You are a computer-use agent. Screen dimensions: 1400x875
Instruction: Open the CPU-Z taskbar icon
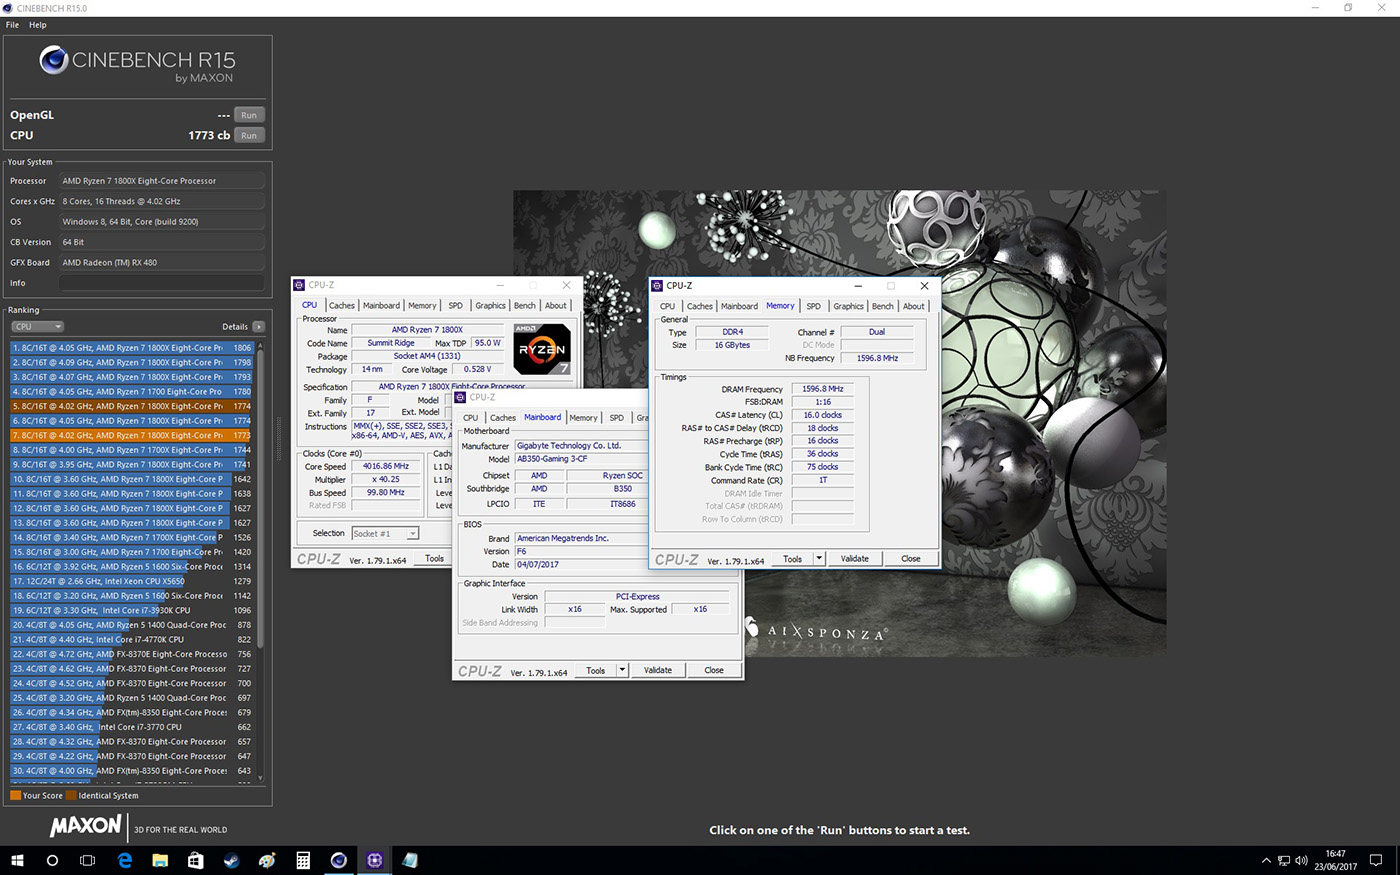tap(375, 860)
